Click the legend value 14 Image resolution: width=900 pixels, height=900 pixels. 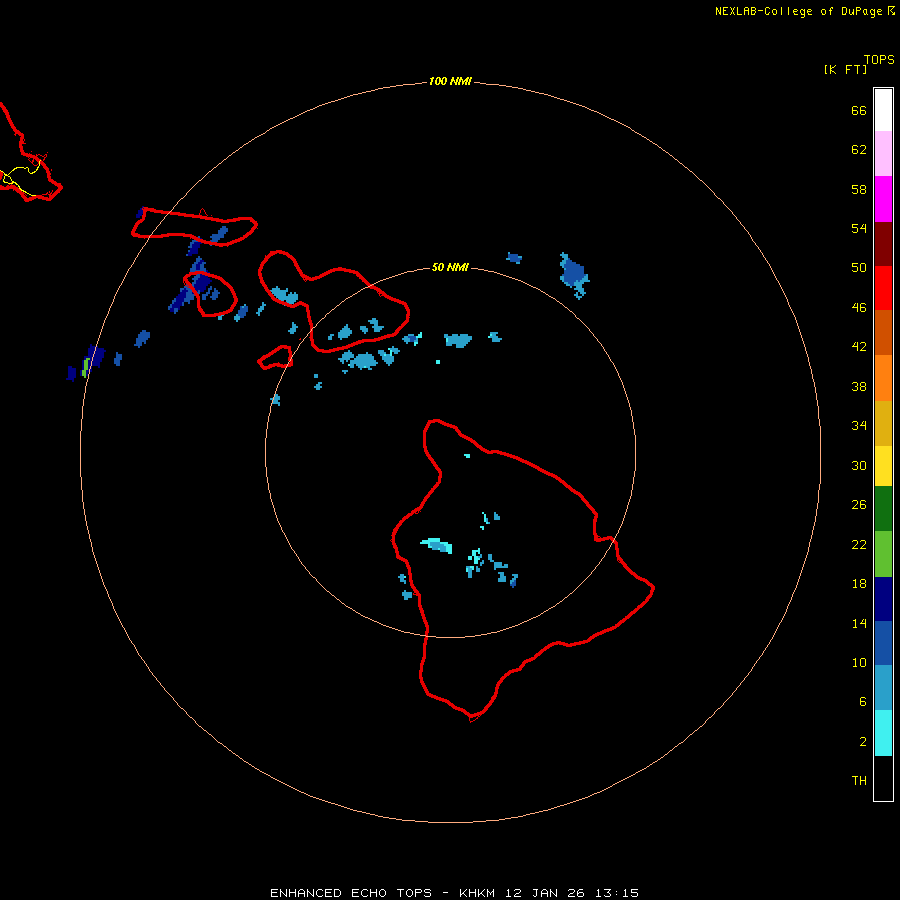(x=859, y=623)
